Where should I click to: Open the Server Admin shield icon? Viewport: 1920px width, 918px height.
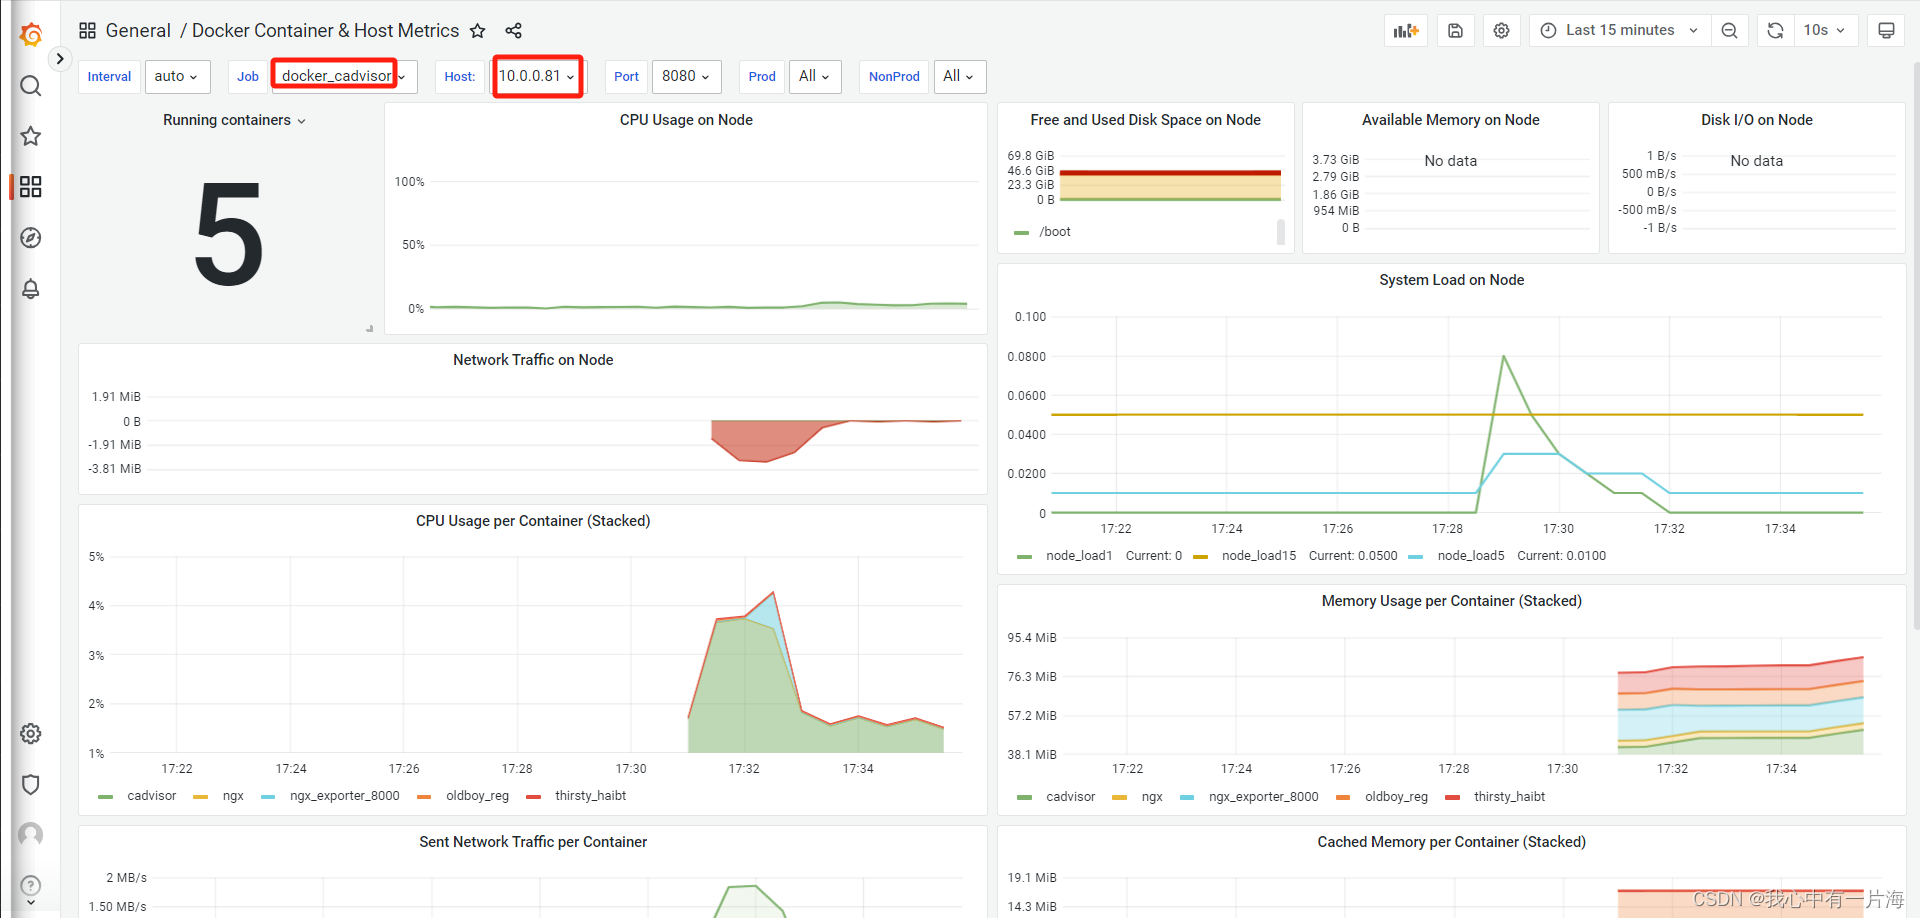(31, 785)
